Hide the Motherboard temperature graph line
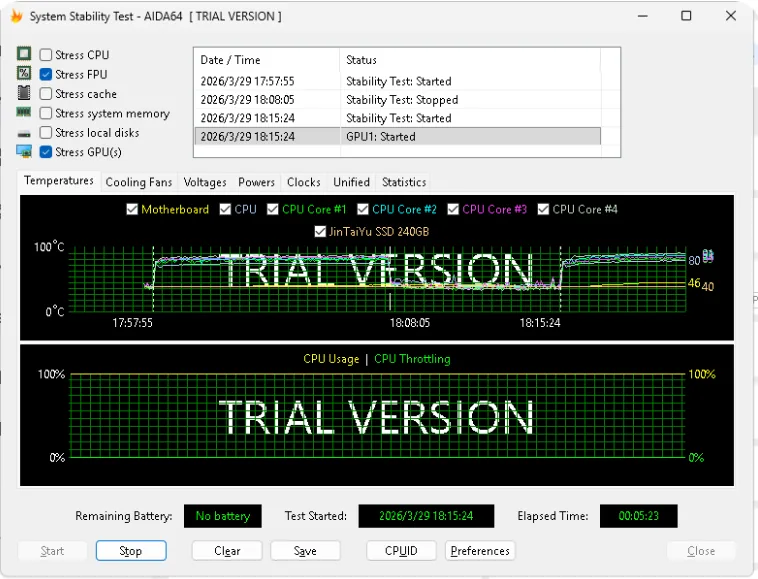 pos(132,209)
